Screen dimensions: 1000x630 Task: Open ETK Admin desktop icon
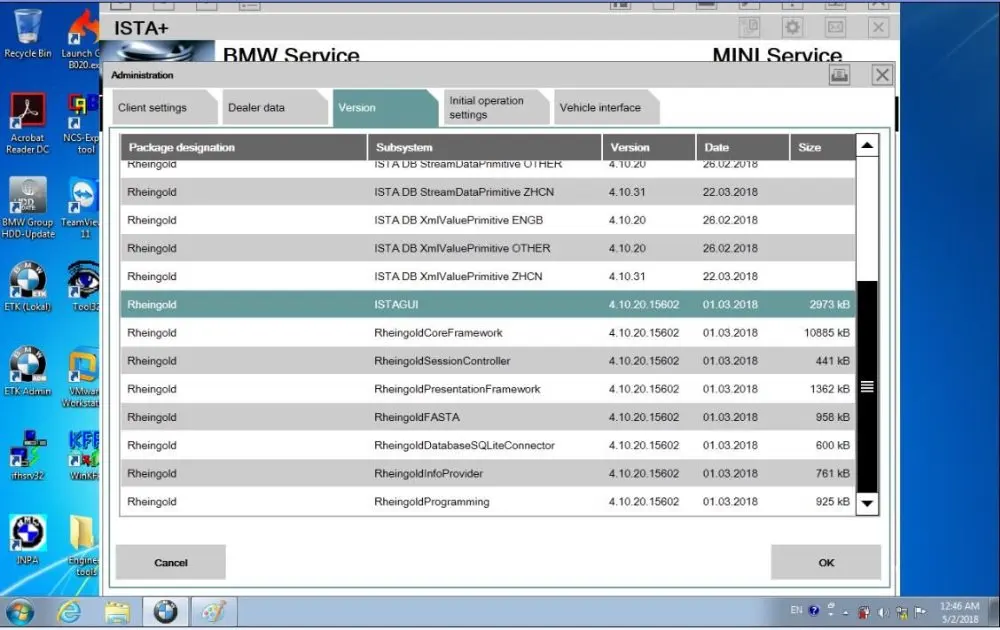tap(27, 371)
